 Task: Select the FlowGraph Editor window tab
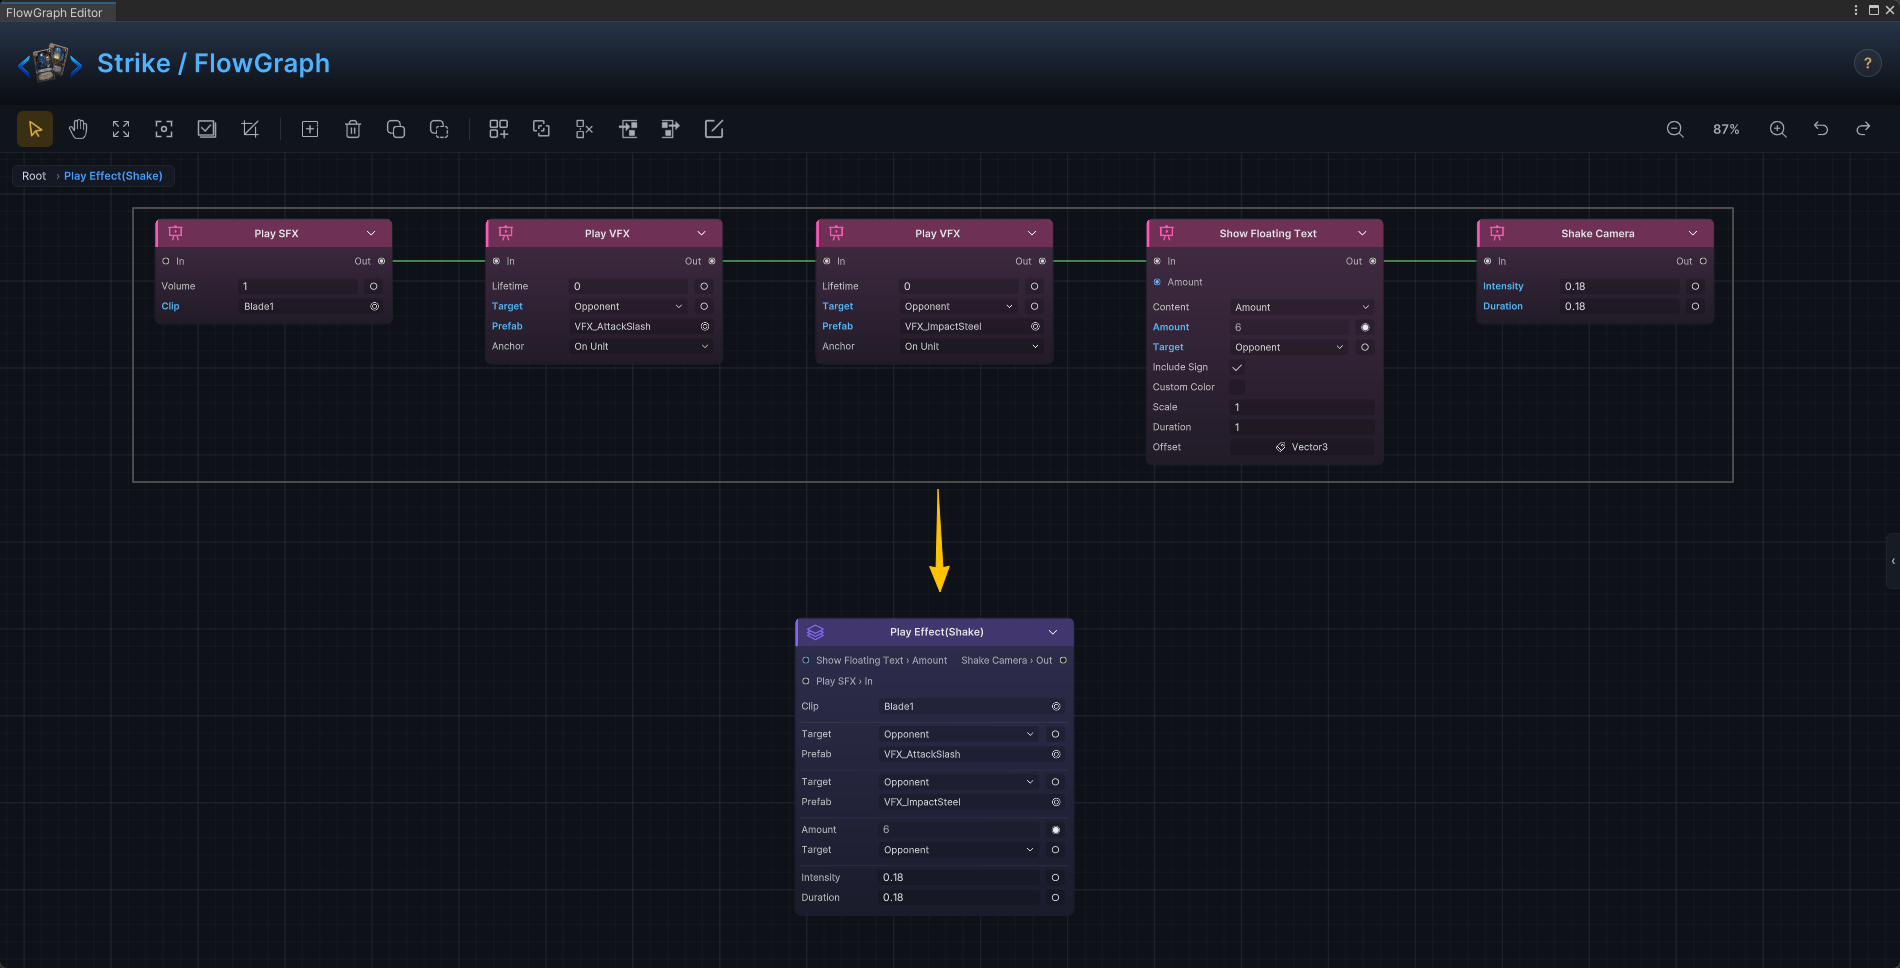point(55,12)
